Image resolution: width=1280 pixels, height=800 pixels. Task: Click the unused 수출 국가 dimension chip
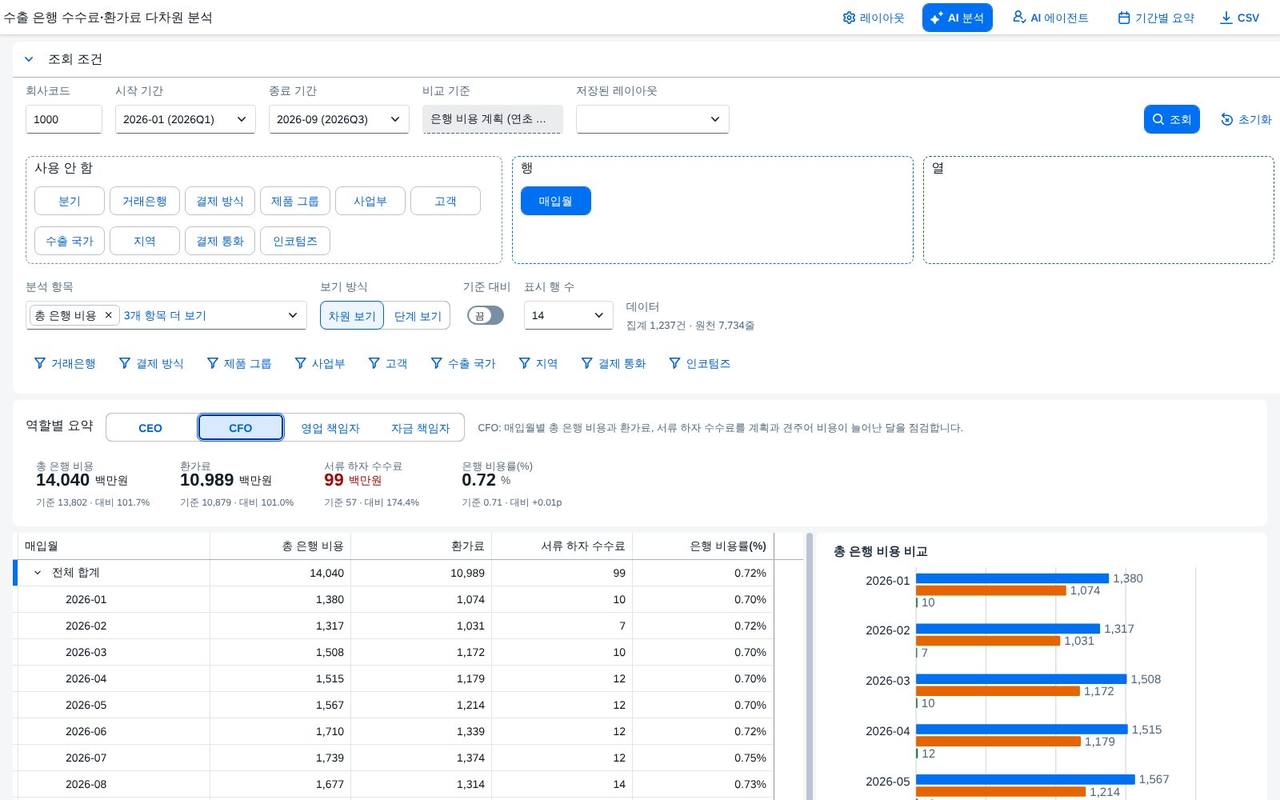[69, 241]
